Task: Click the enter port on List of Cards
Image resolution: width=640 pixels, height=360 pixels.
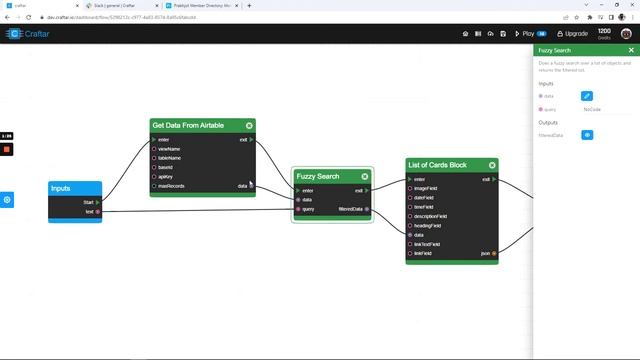Action: pyautogui.click(x=410, y=179)
